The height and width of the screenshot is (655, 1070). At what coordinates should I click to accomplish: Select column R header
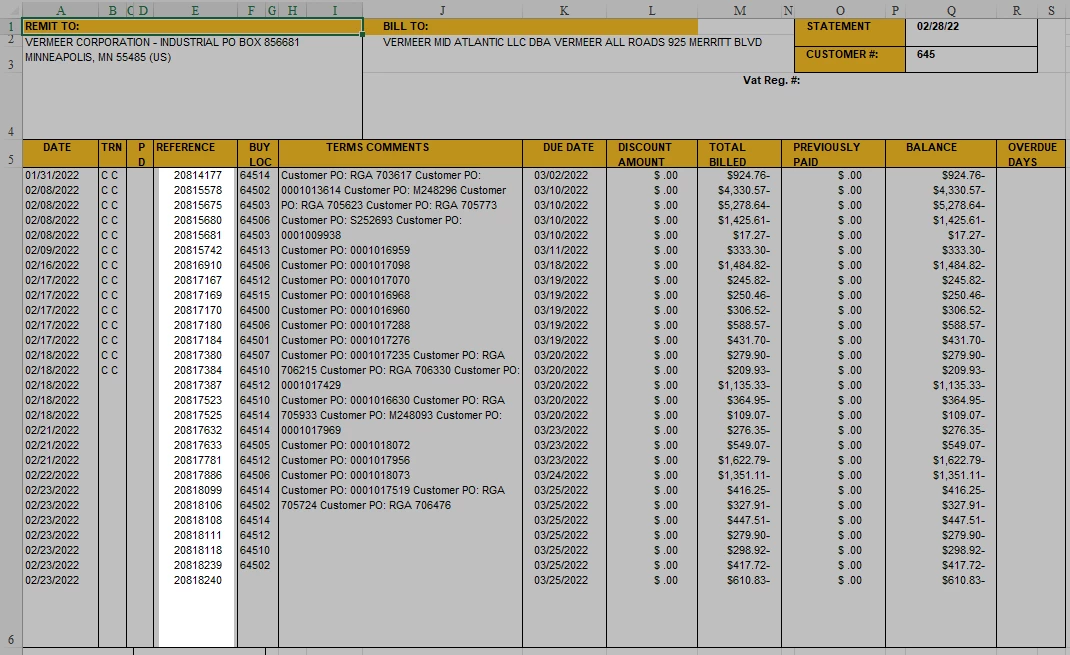1017,10
